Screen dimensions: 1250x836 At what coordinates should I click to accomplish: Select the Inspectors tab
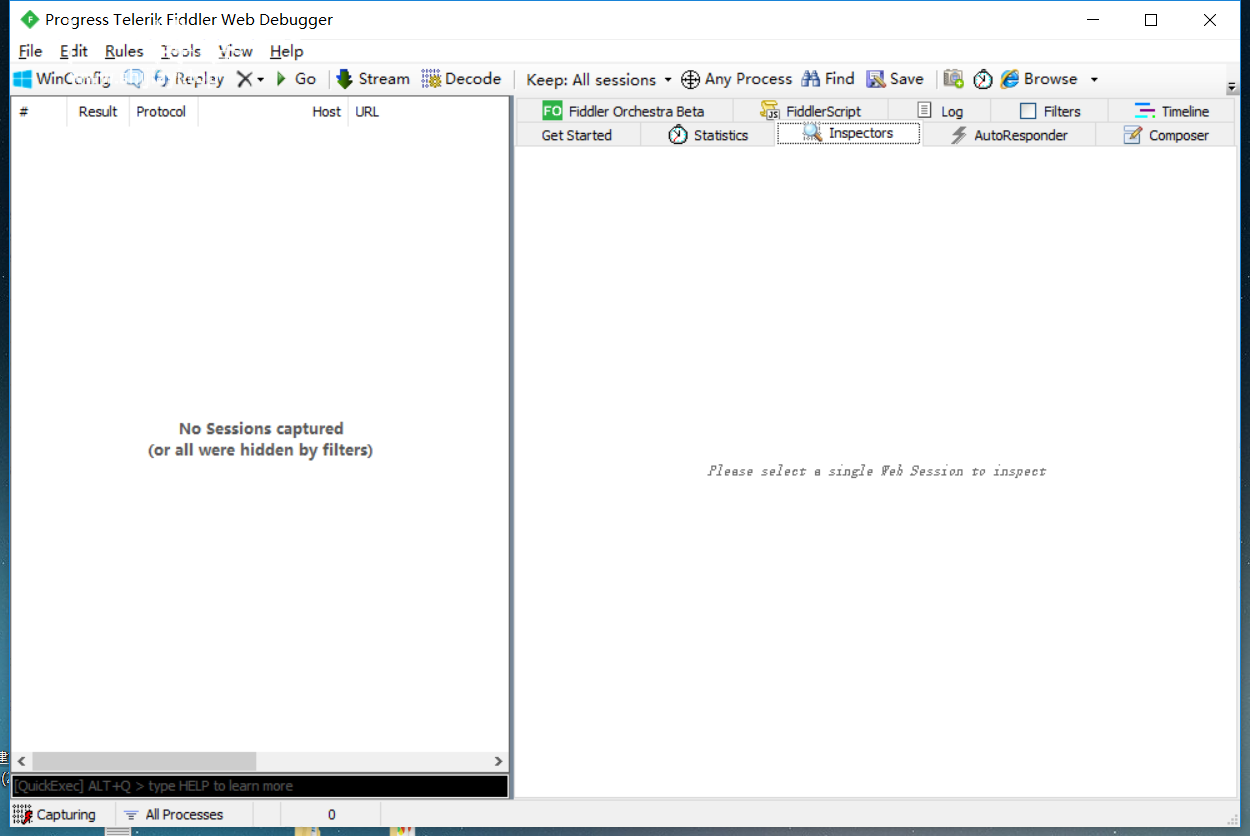(848, 133)
